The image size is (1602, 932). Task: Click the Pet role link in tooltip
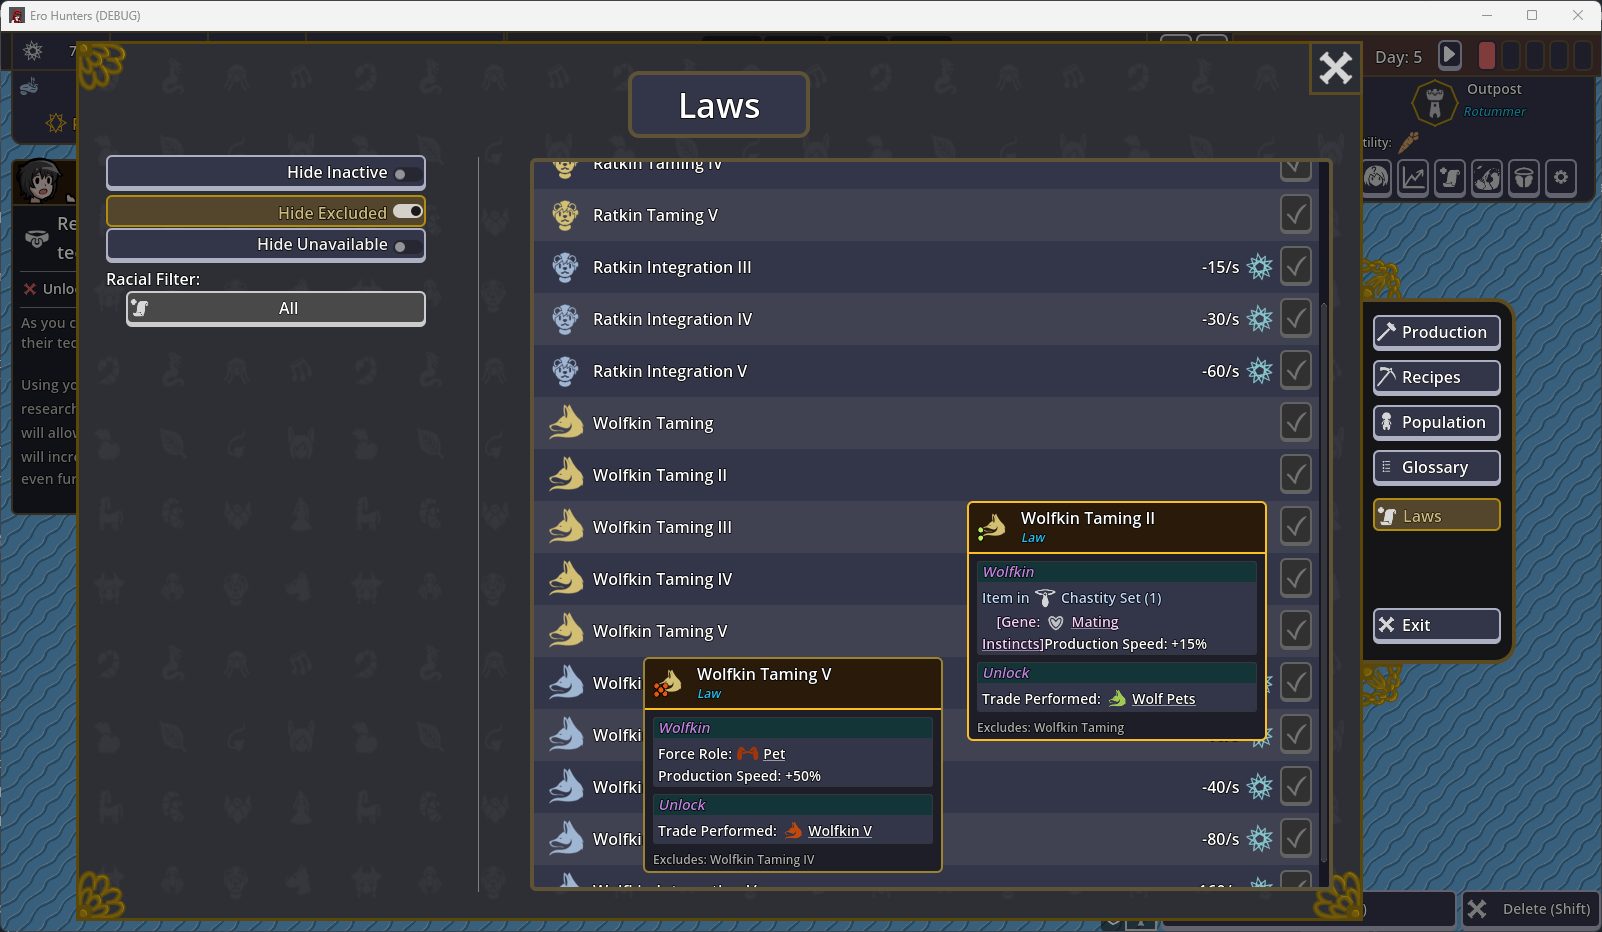774,754
